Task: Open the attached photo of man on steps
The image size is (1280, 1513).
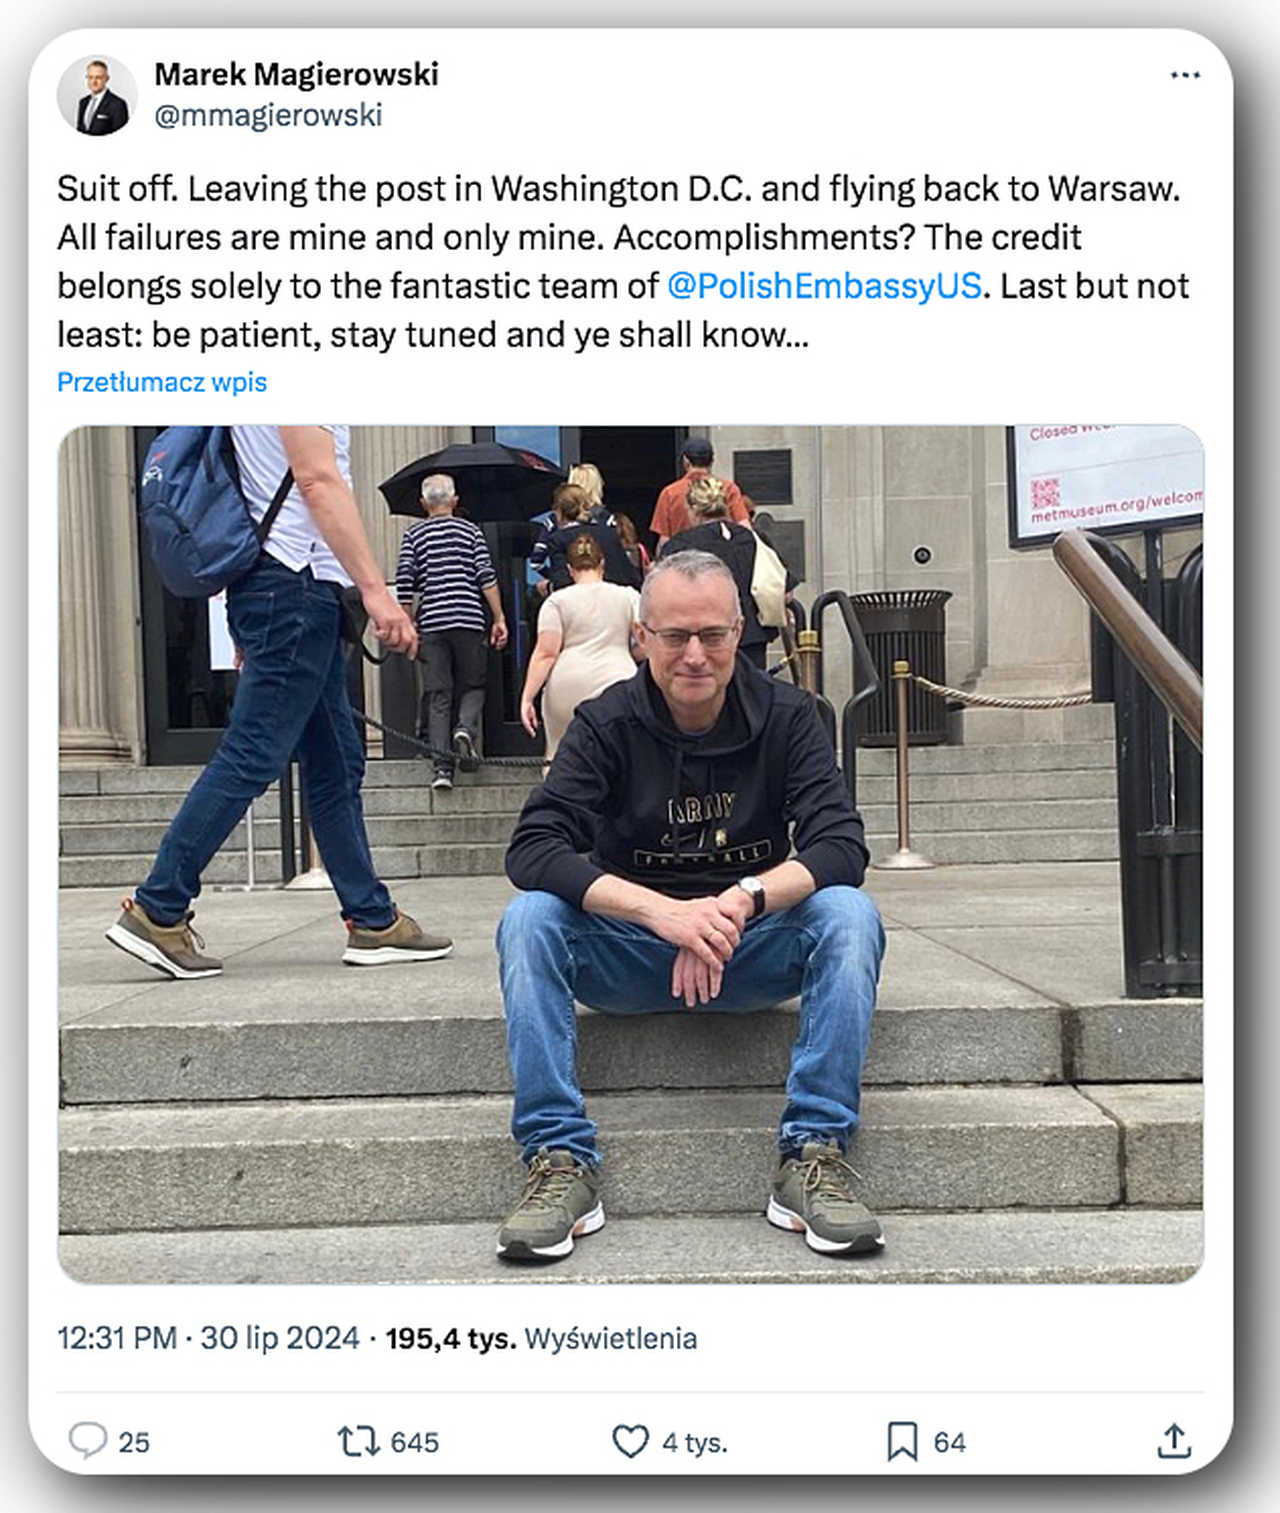Action: coord(631,855)
